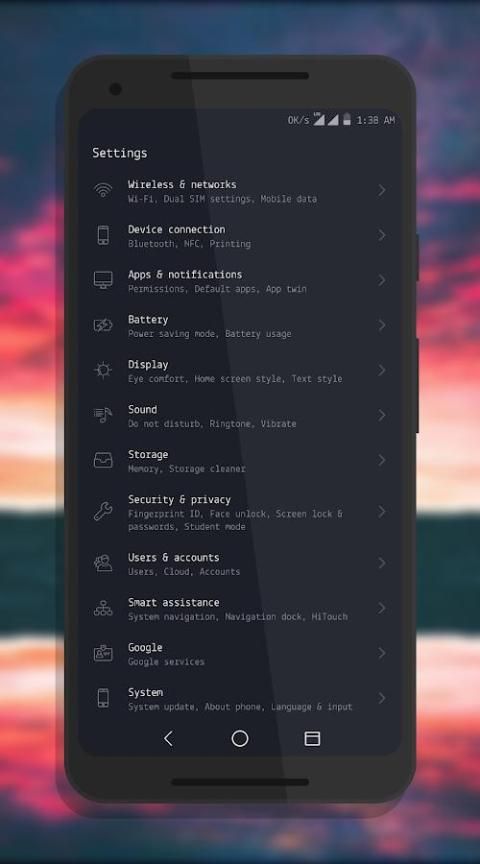This screenshot has width=480, height=864.
Task: Tap the Back navigation button
Action: pos(169,738)
